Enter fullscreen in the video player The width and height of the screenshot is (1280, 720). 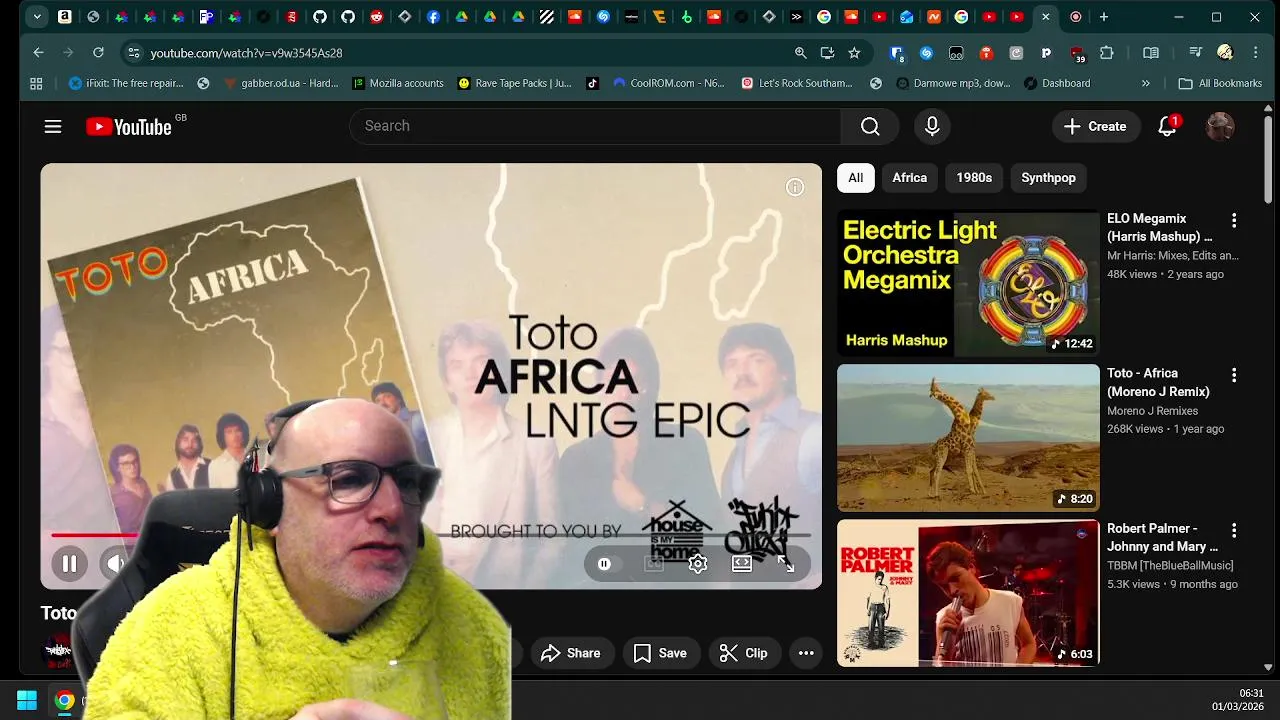[786, 564]
